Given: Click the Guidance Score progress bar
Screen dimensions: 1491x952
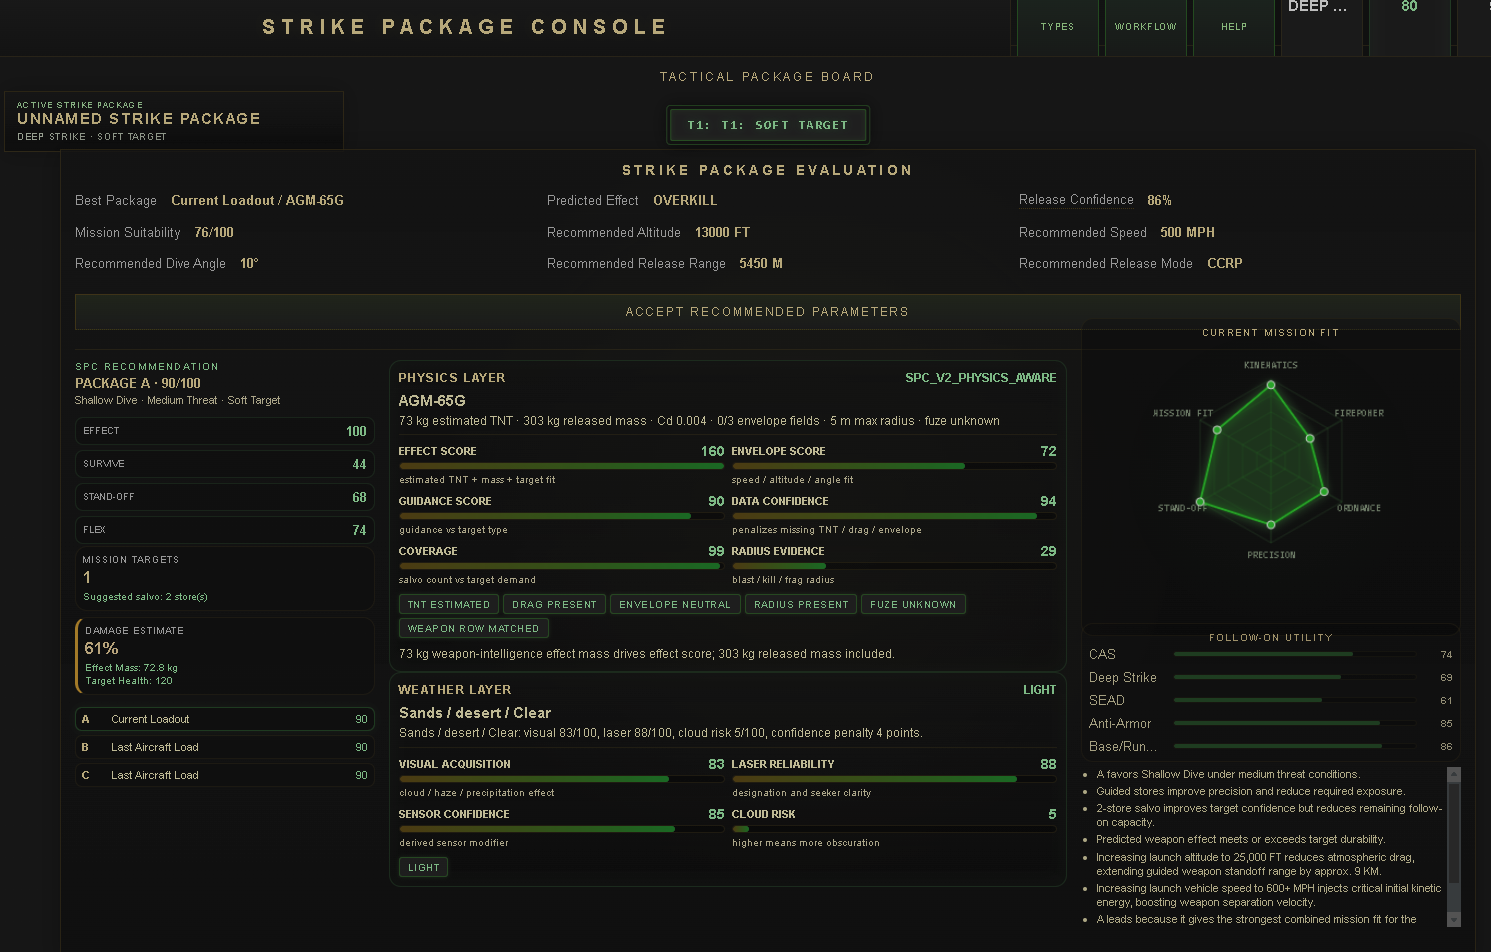Looking at the screenshot, I should tap(561, 516).
